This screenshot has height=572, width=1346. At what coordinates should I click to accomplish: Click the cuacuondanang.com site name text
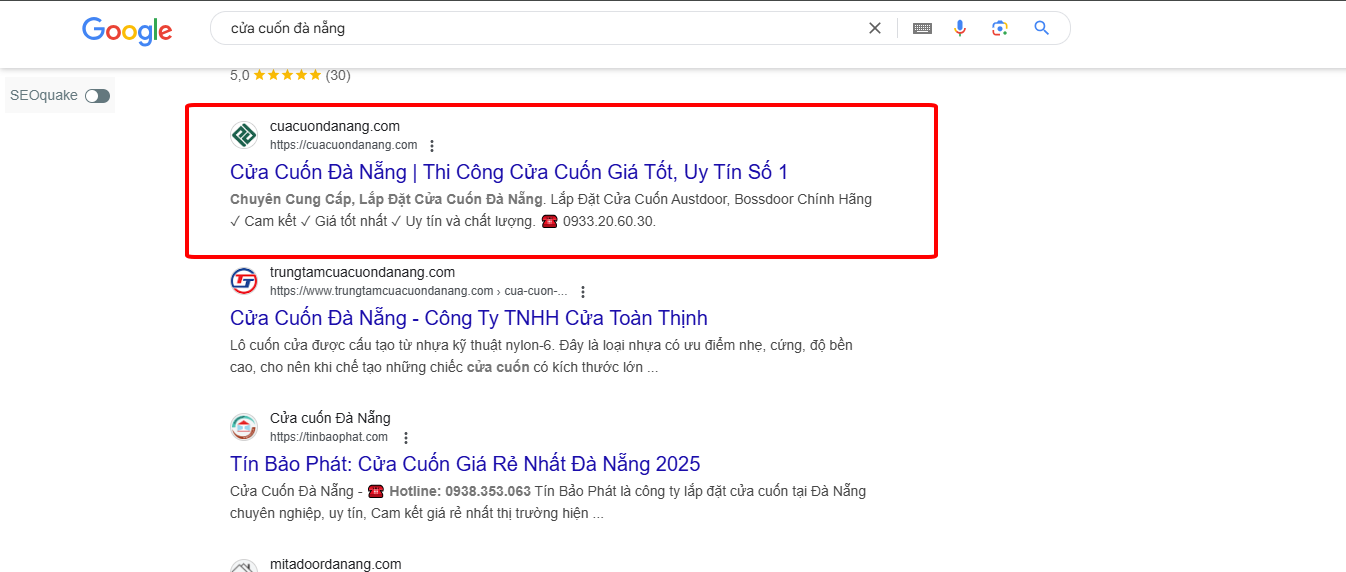click(335, 126)
